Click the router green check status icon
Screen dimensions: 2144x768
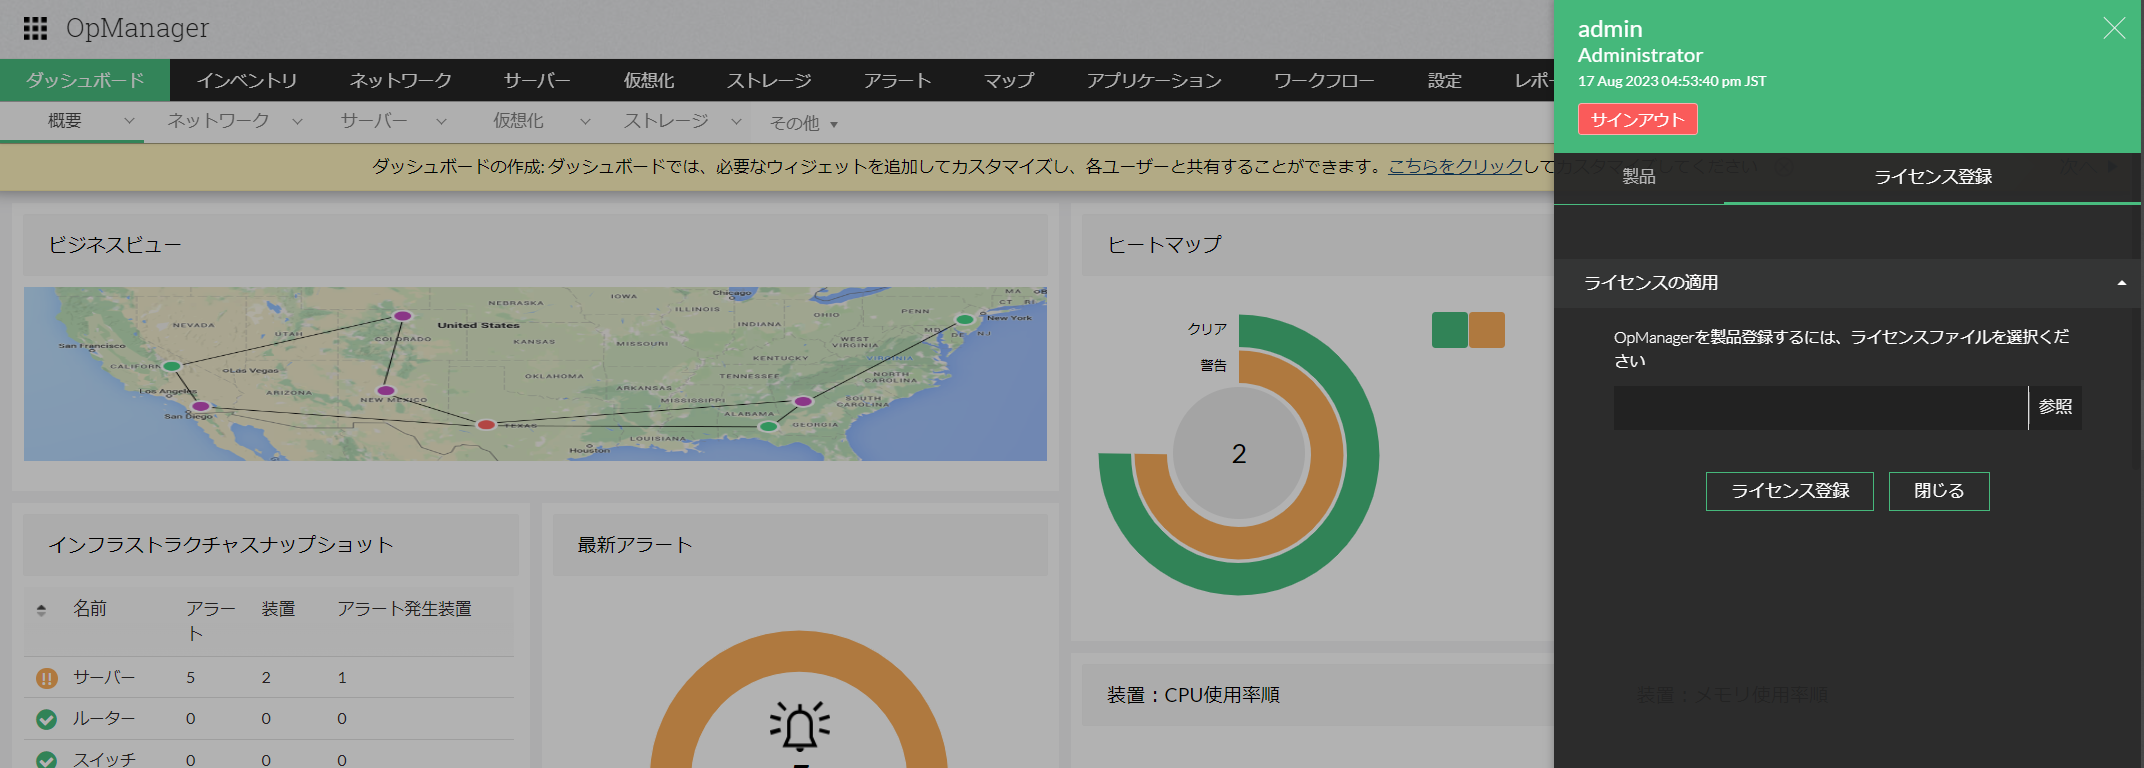(46, 719)
